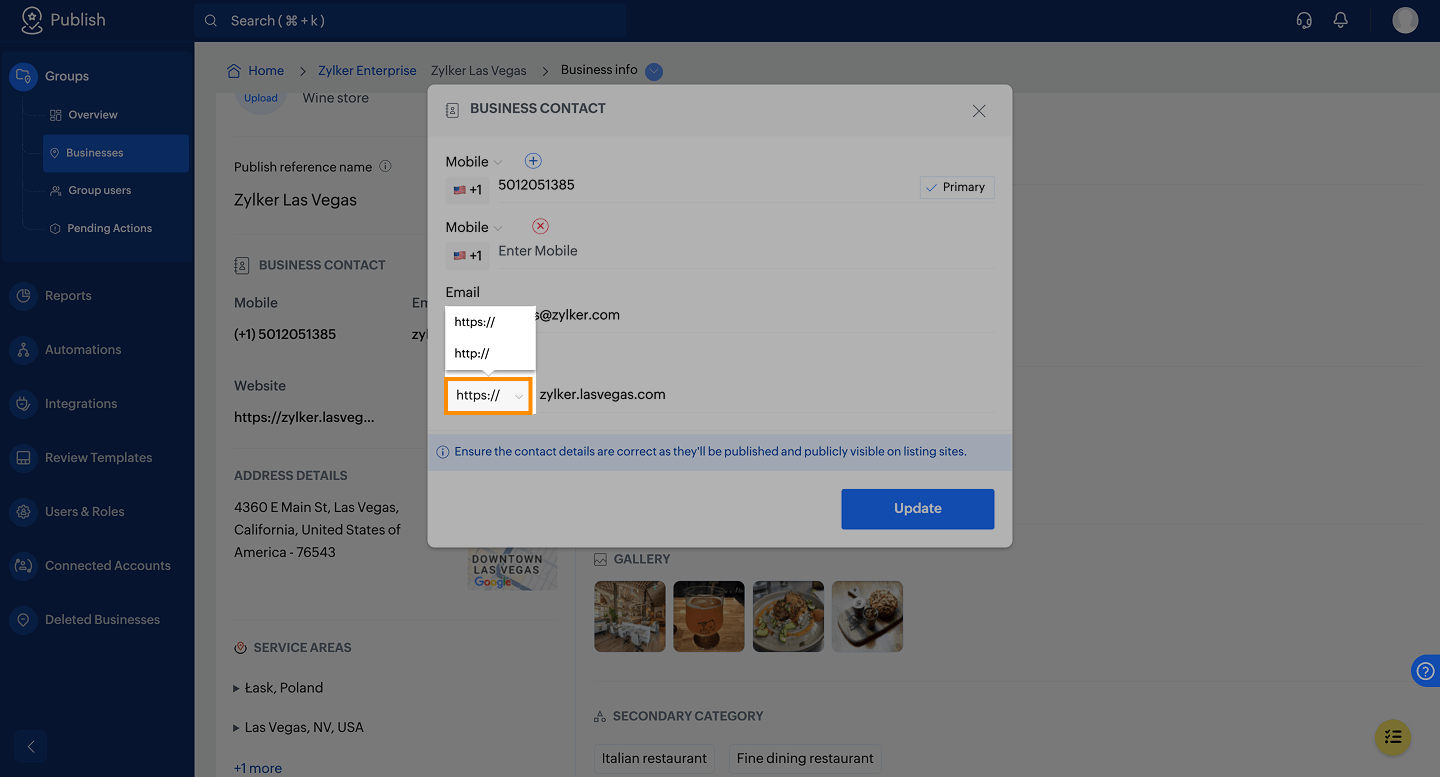Open the yellow checklist floating icon
The image size is (1440, 777).
tap(1392, 738)
